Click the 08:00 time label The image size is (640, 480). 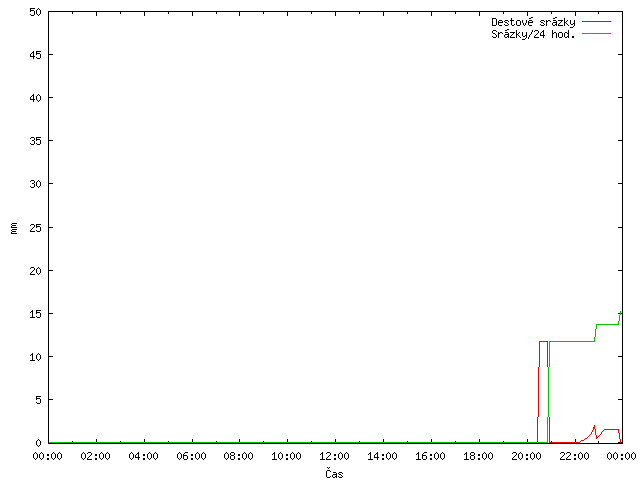tap(239, 456)
